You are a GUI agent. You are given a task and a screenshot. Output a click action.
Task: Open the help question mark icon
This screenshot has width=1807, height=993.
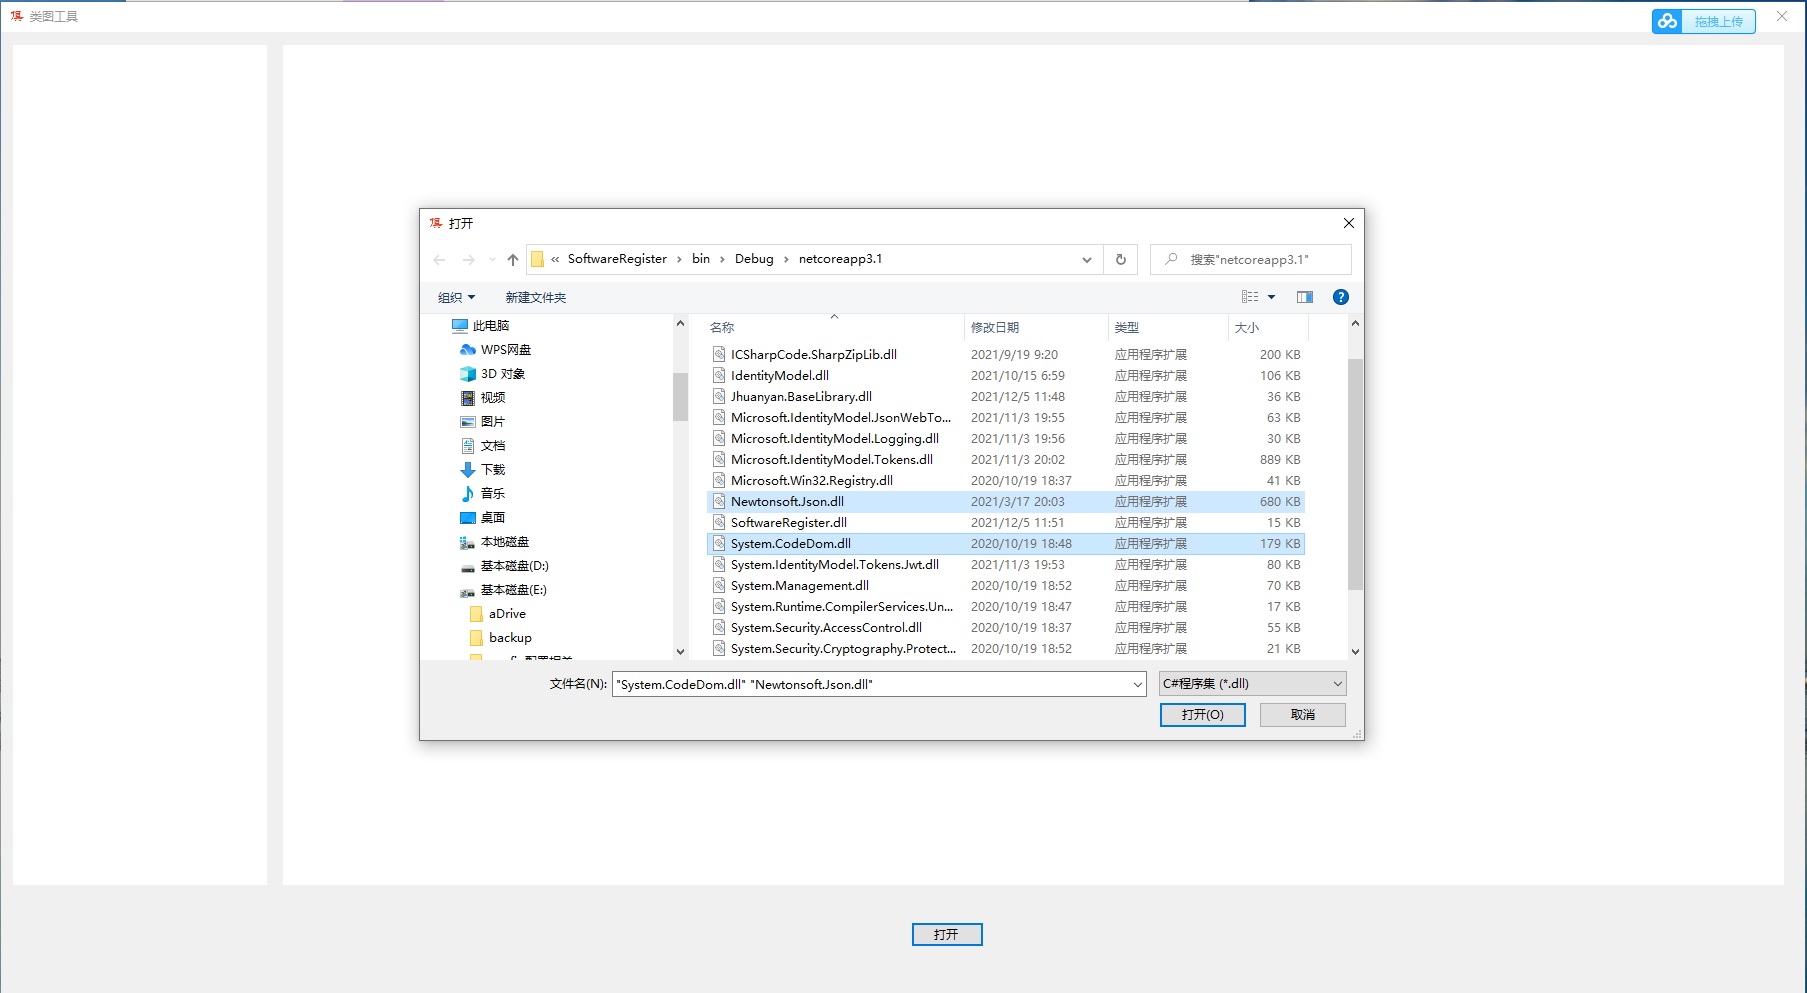point(1341,297)
